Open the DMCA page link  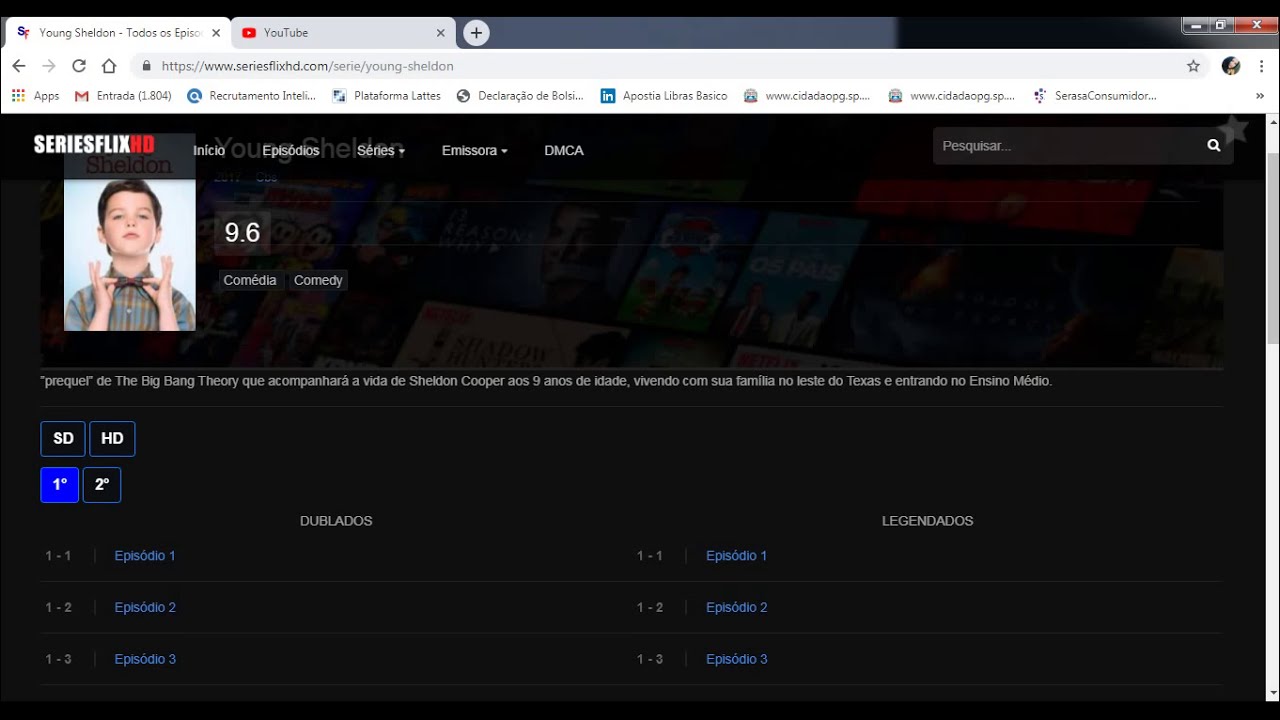coord(564,150)
